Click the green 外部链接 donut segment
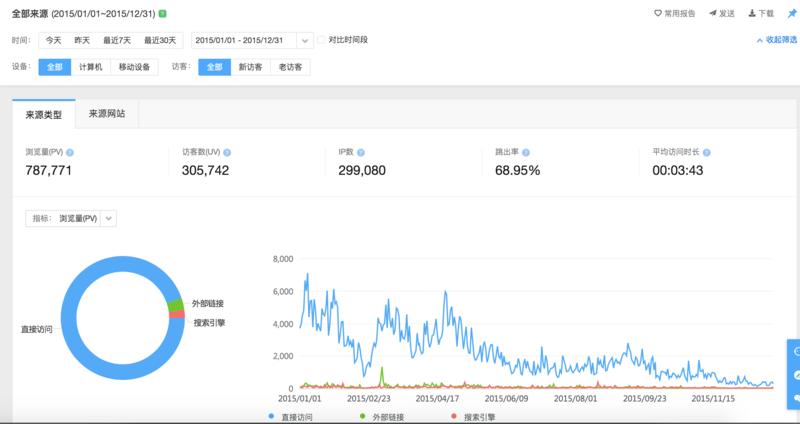This screenshot has height=424, width=800. tap(176, 305)
